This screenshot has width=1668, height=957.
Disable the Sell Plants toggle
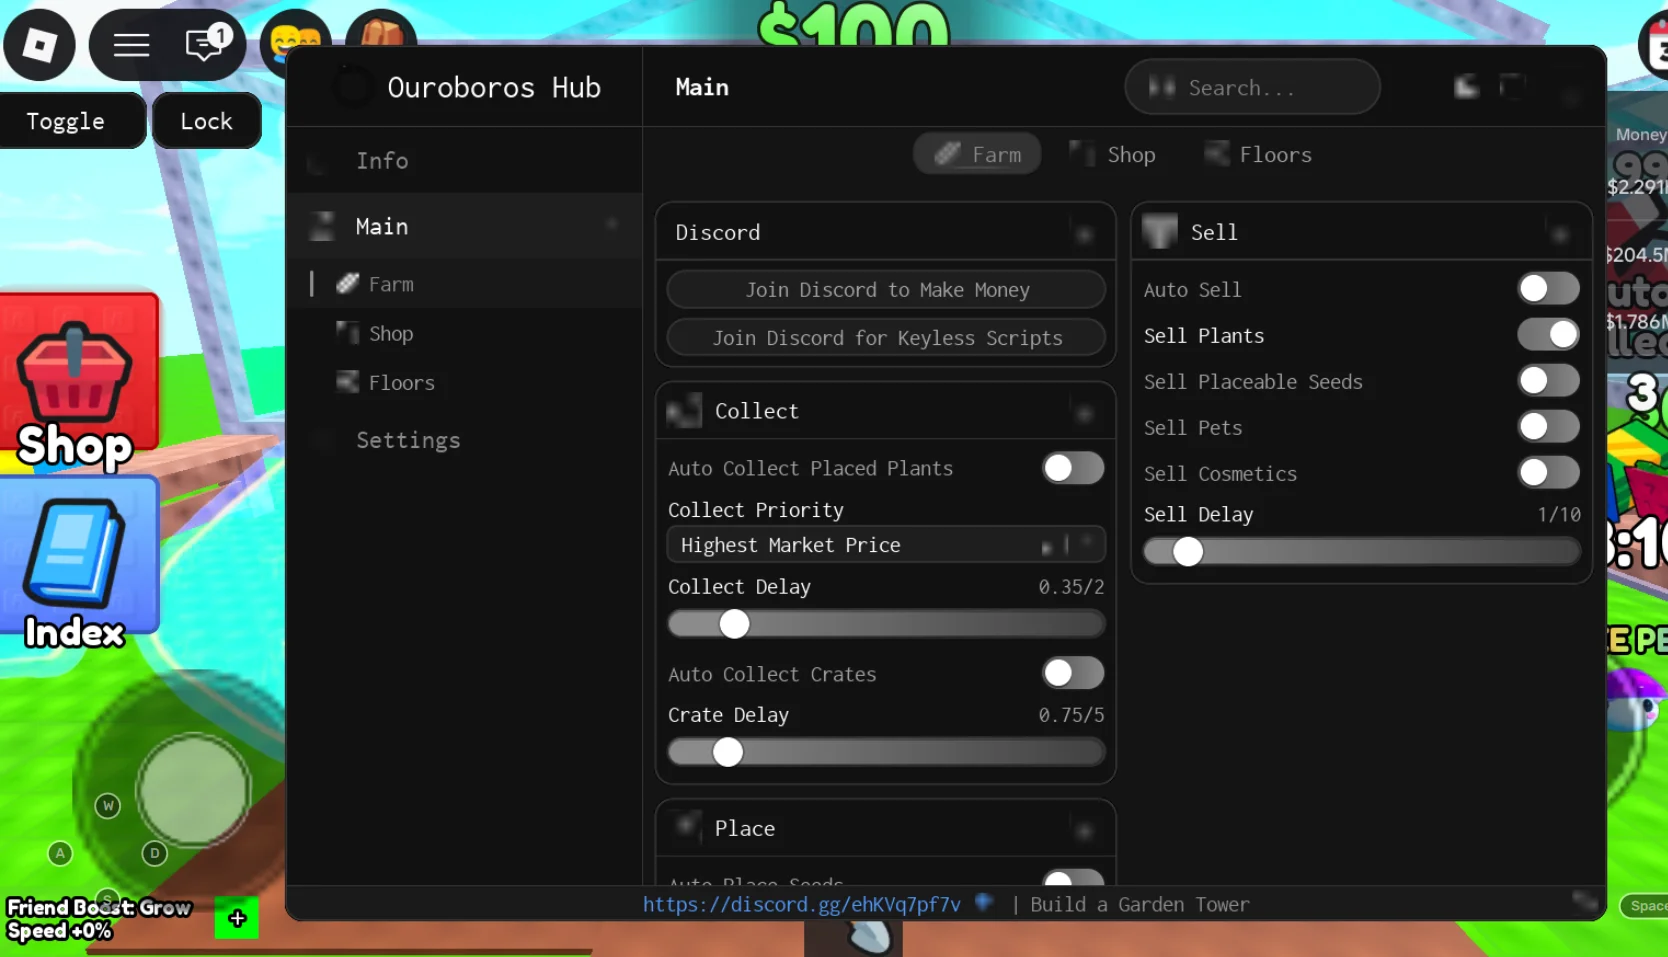[1548, 335]
